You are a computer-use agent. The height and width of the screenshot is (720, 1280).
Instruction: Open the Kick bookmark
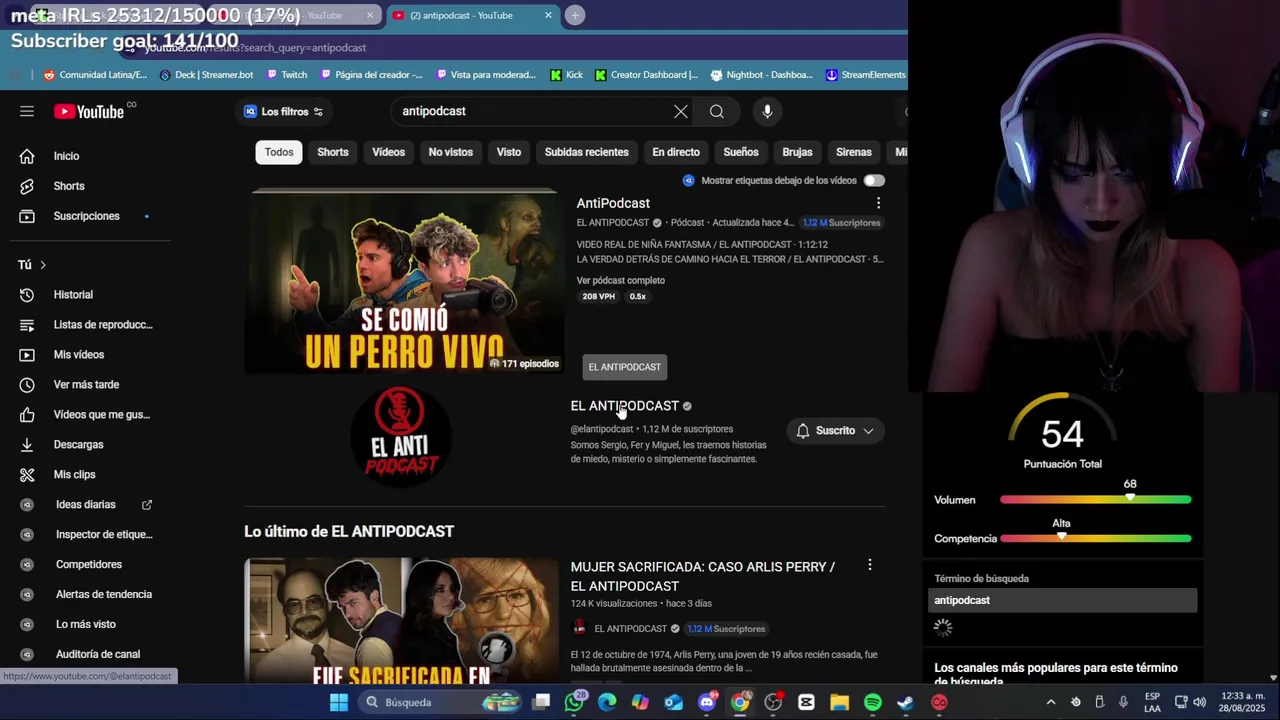tap(566, 75)
